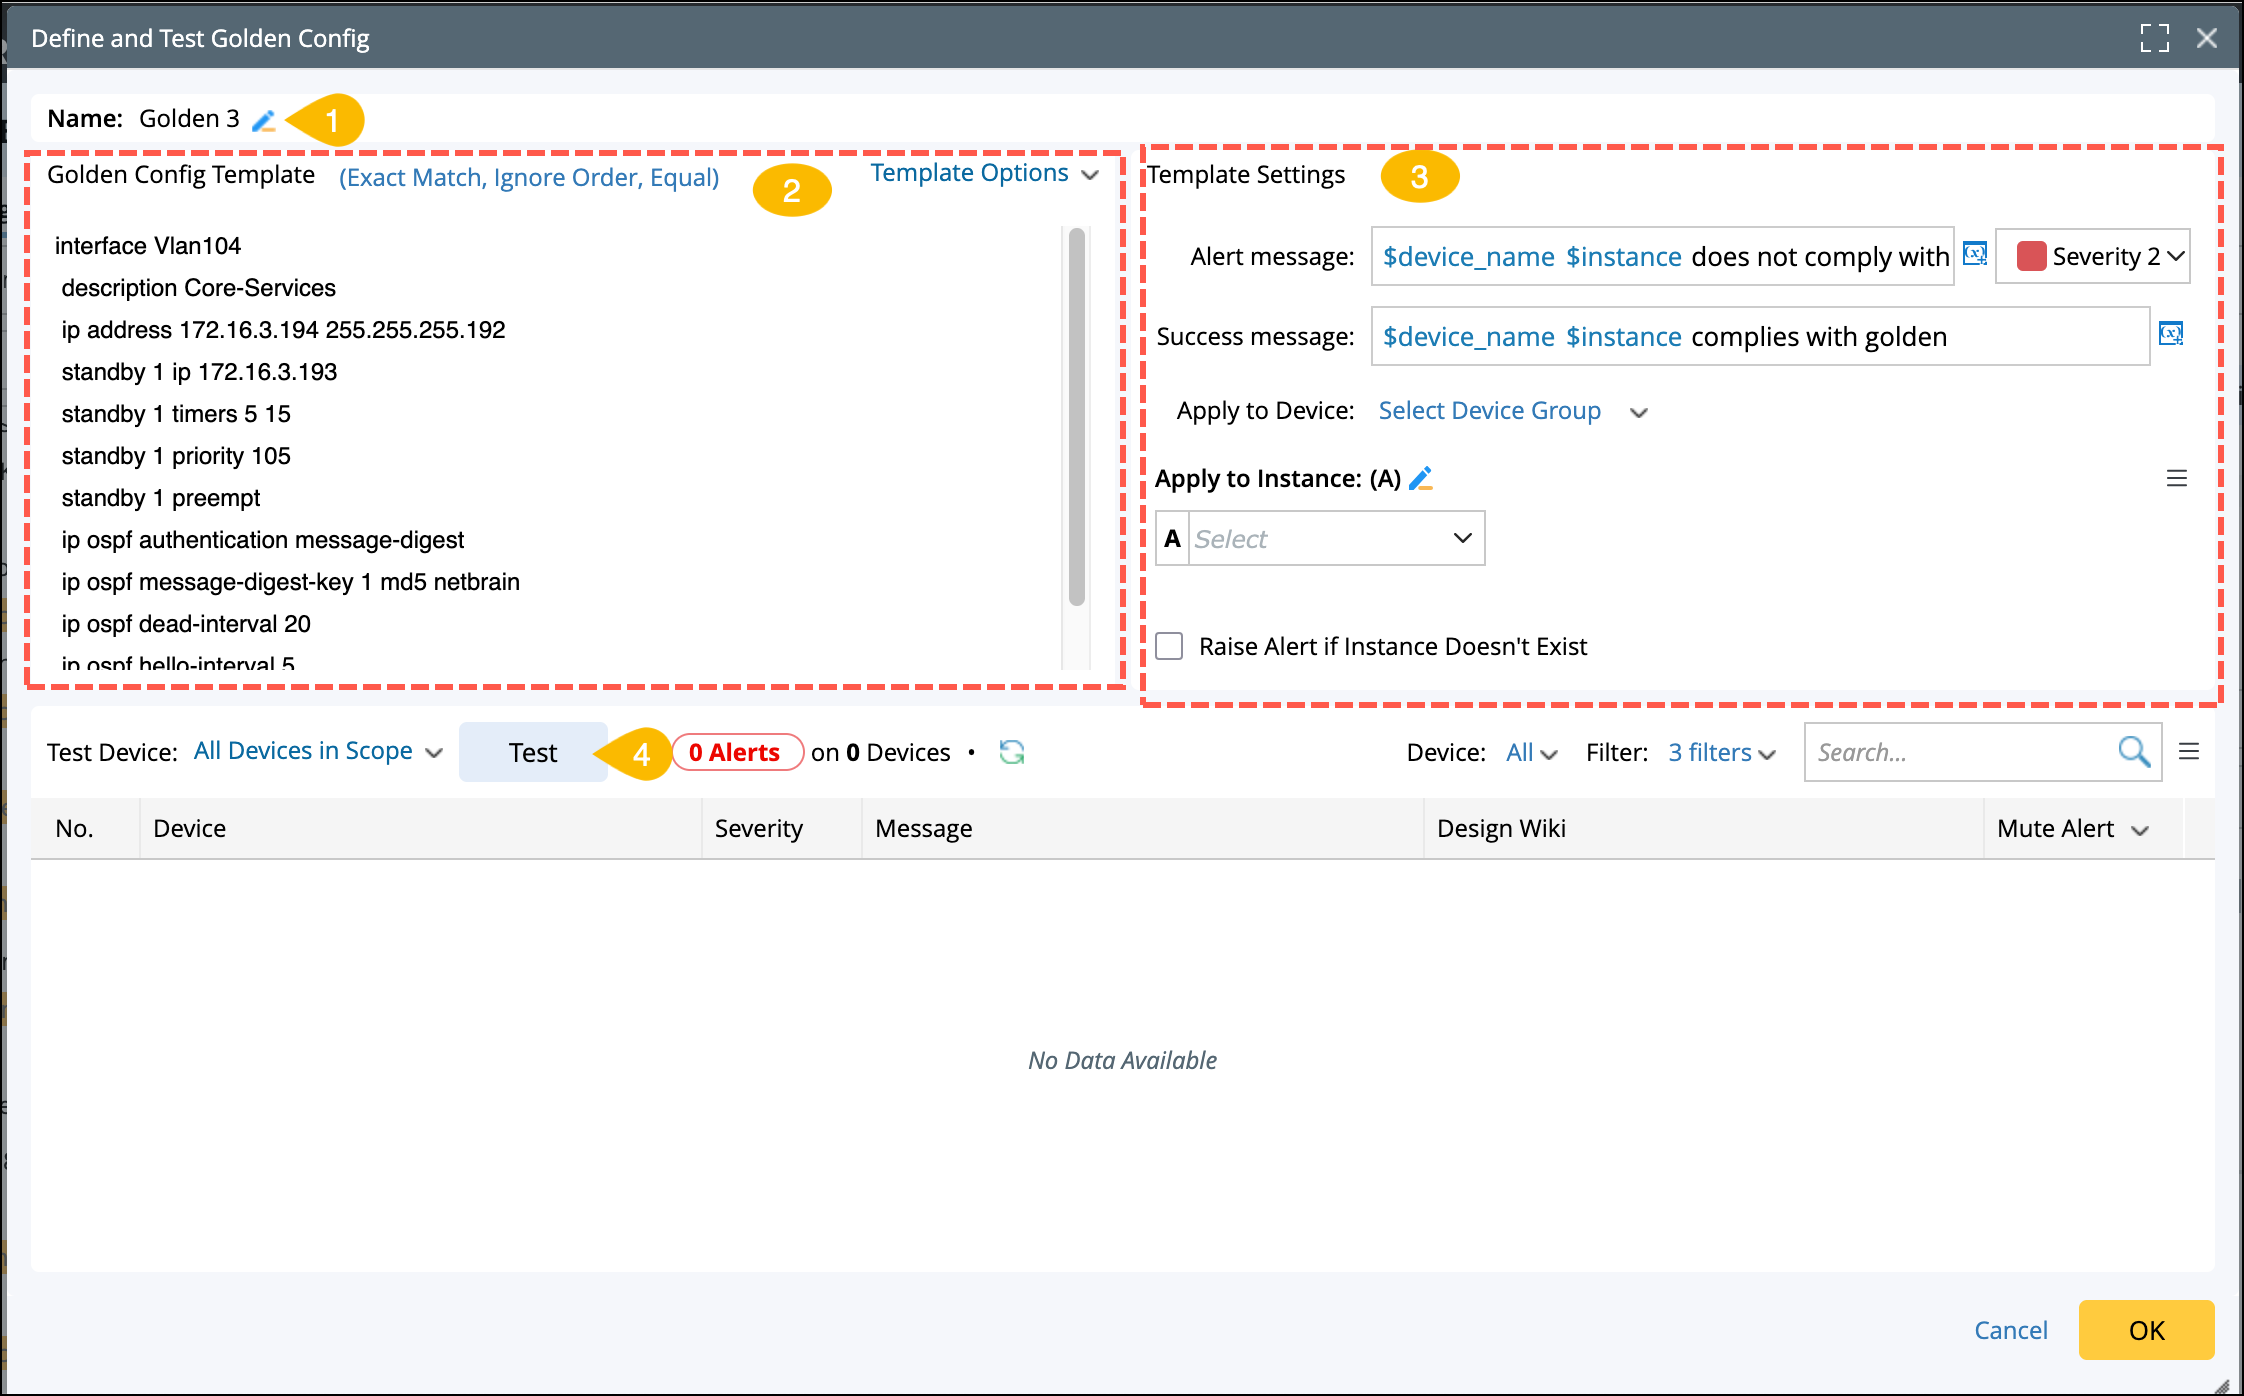
Task: Open hamburger menu beside the search box
Action: 2189,752
